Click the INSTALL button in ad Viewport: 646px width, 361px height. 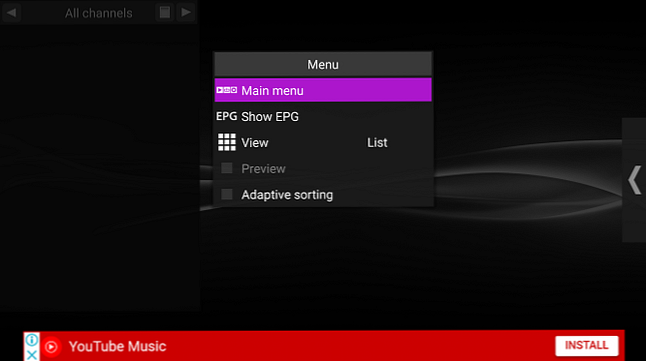pyautogui.click(x=587, y=345)
